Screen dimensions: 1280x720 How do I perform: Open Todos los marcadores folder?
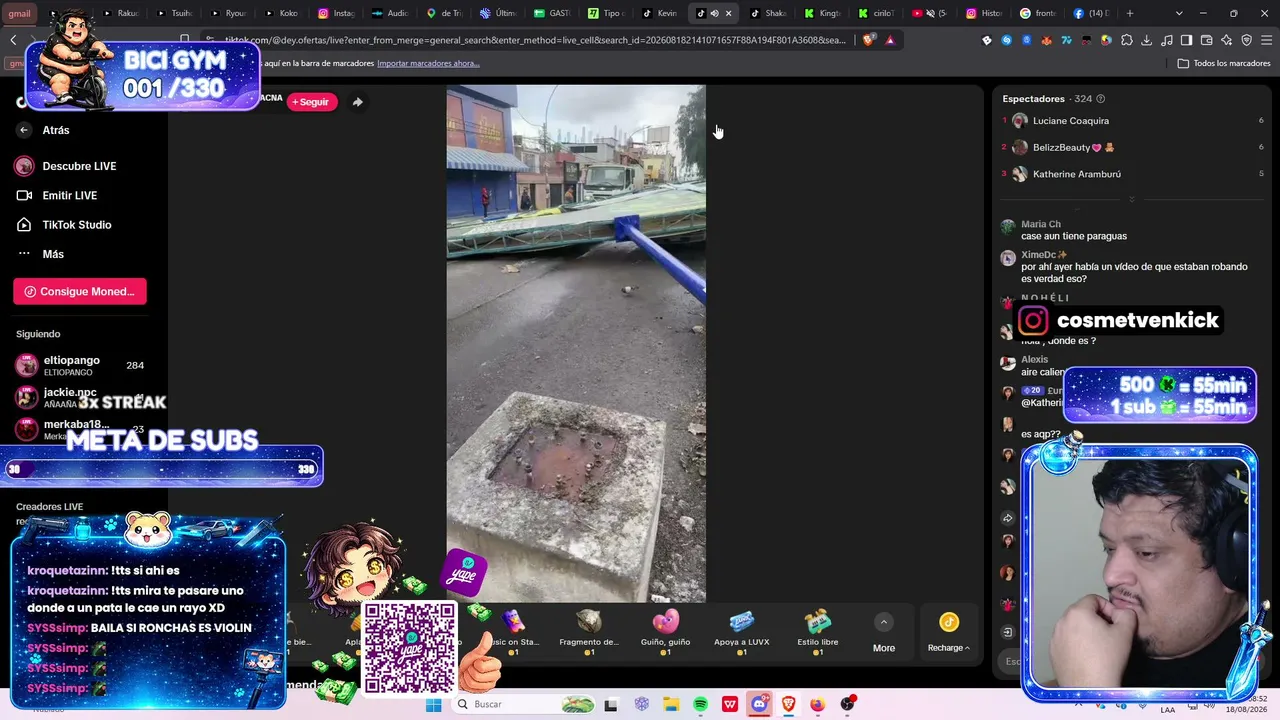coord(1224,63)
